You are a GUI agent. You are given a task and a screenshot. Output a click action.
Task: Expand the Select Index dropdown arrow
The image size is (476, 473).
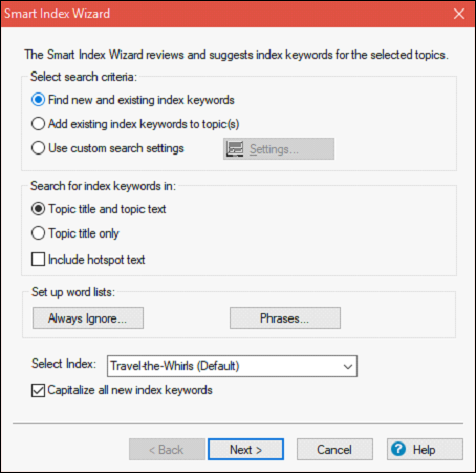[x=348, y=366]
